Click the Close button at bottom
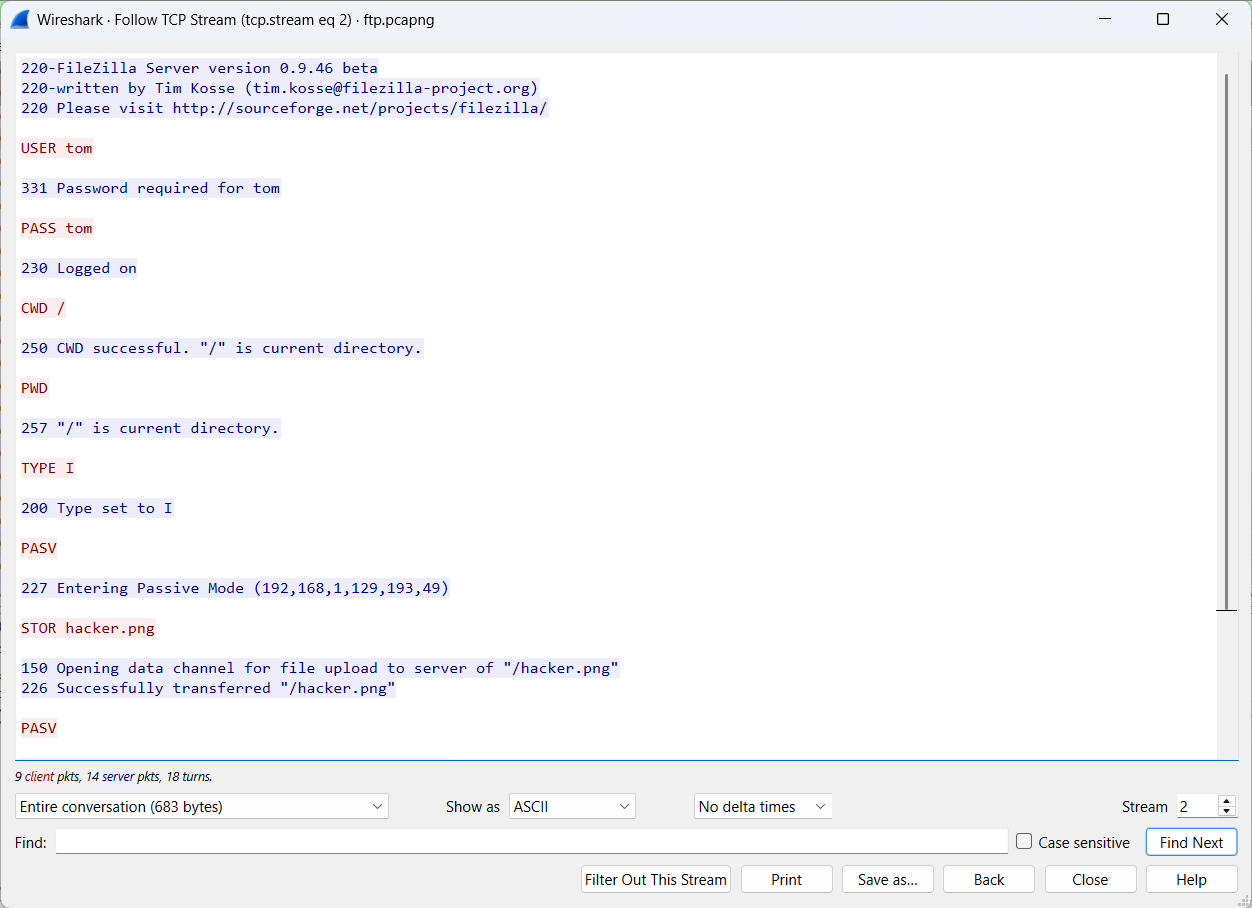 pos(1090,880)
